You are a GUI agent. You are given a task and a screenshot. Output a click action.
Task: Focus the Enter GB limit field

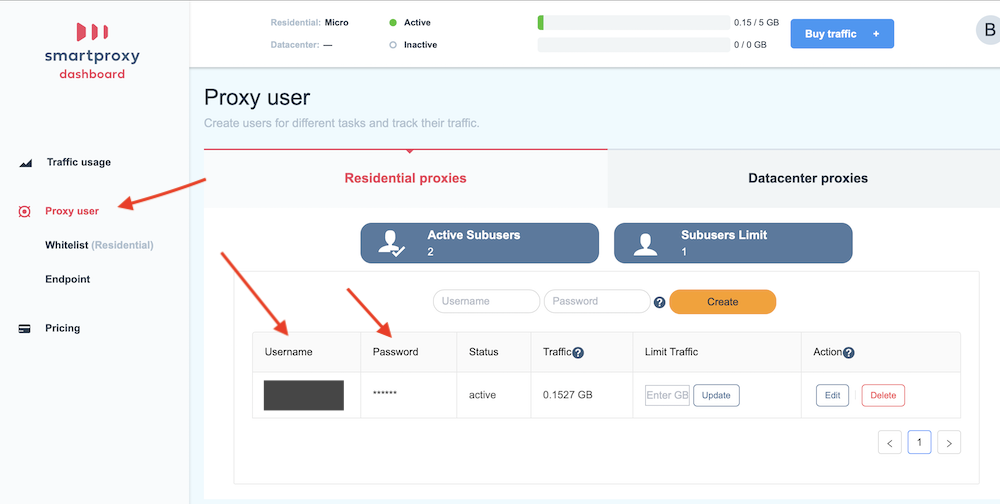click(x=667, y=395)
